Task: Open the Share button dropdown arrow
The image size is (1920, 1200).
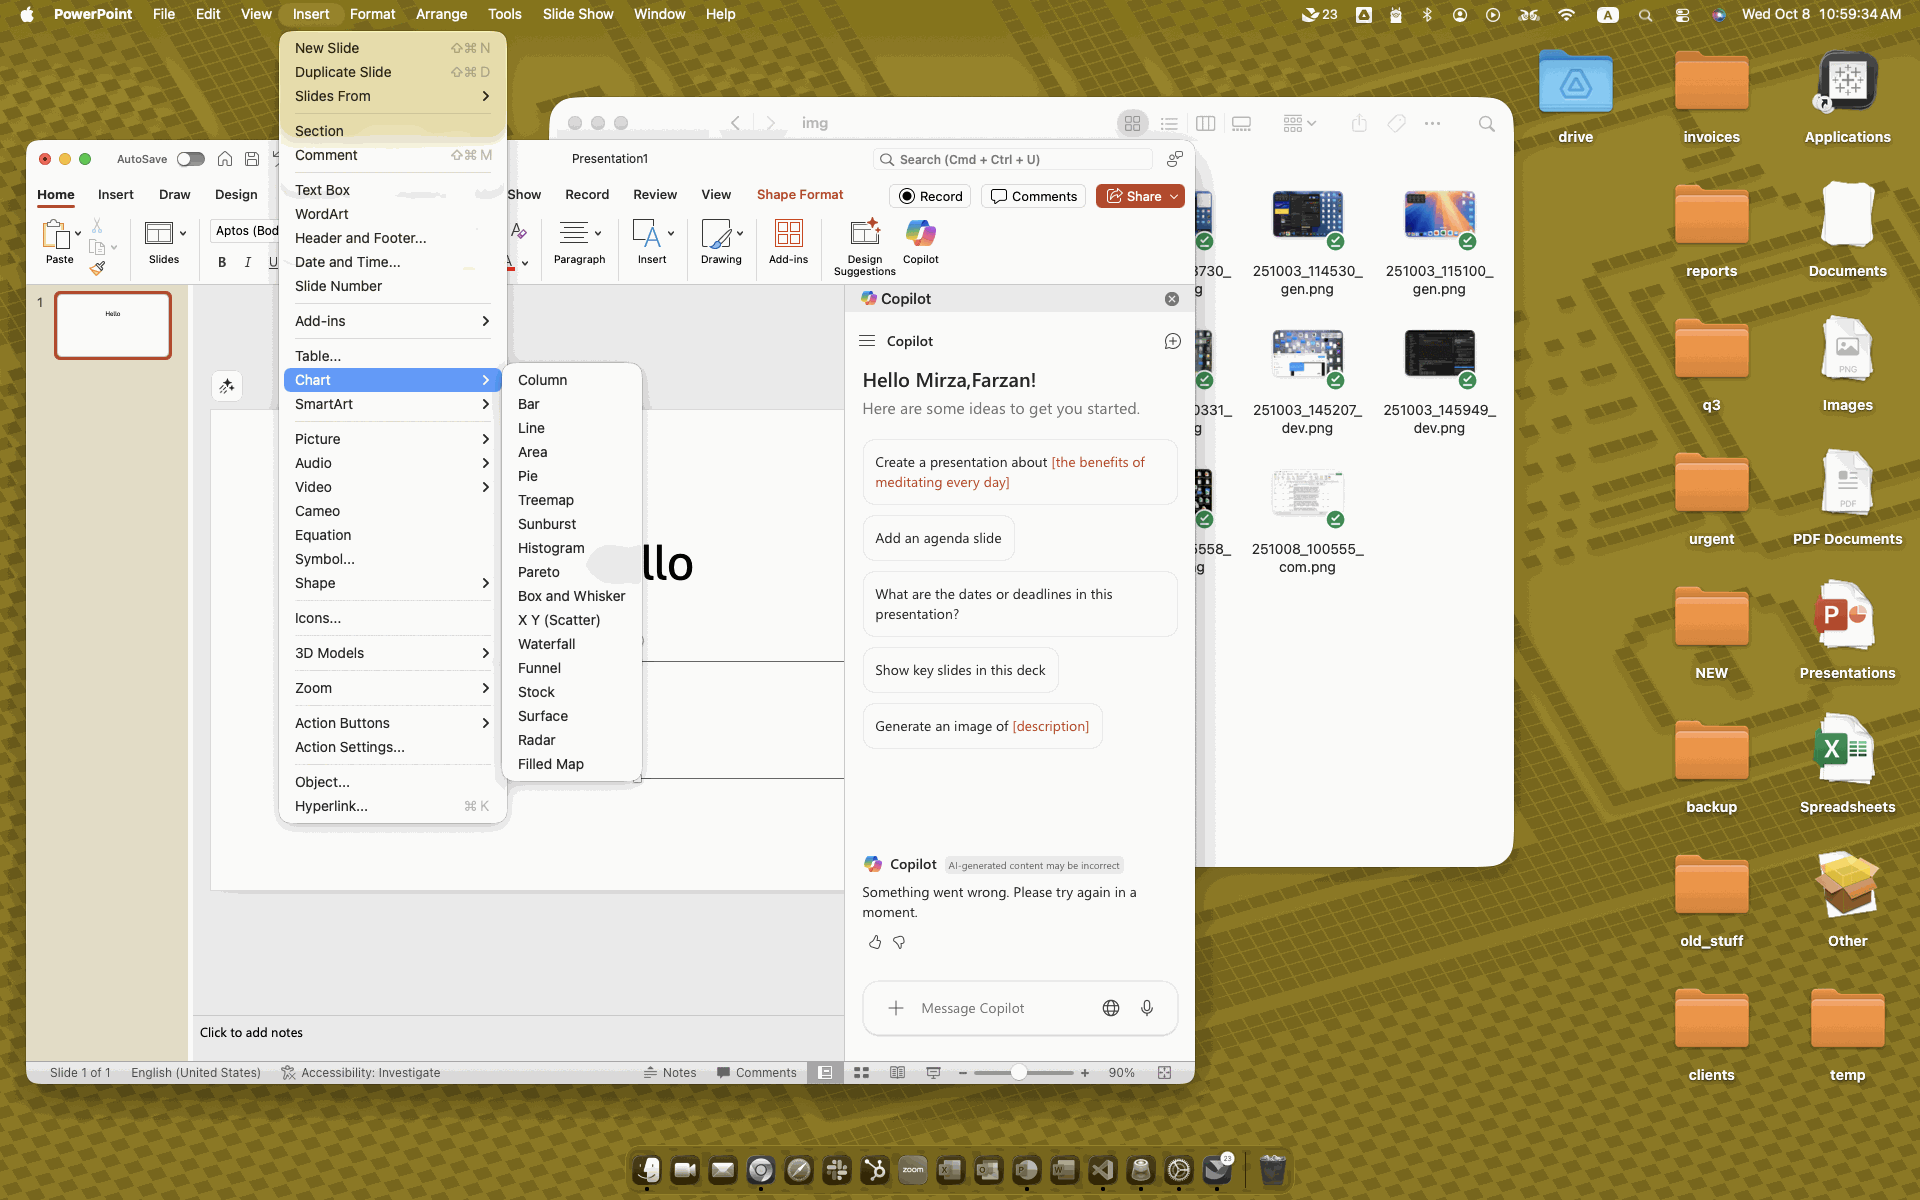Action: point(1174,196)
